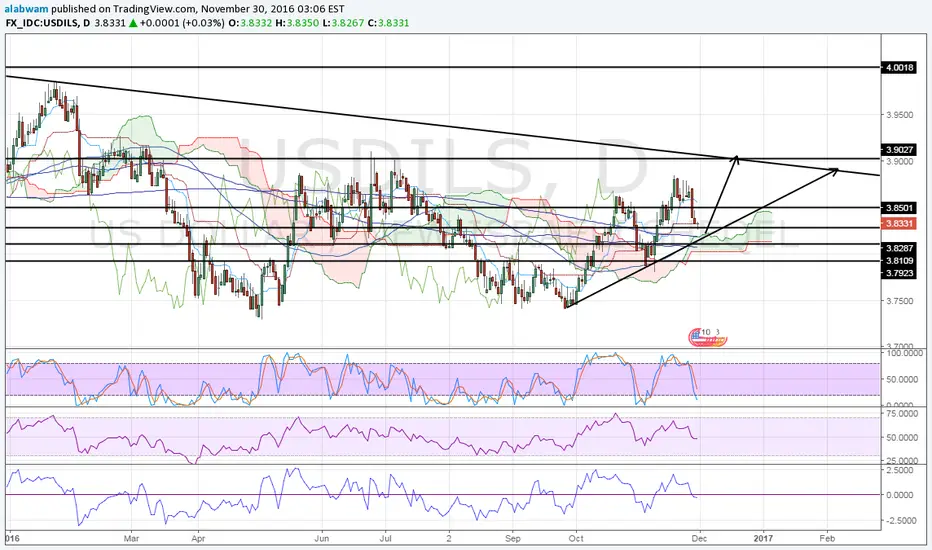The width and height of the screenshot is (932, 550).
Task: Open the alabwam author profile link
Action: 26,9
